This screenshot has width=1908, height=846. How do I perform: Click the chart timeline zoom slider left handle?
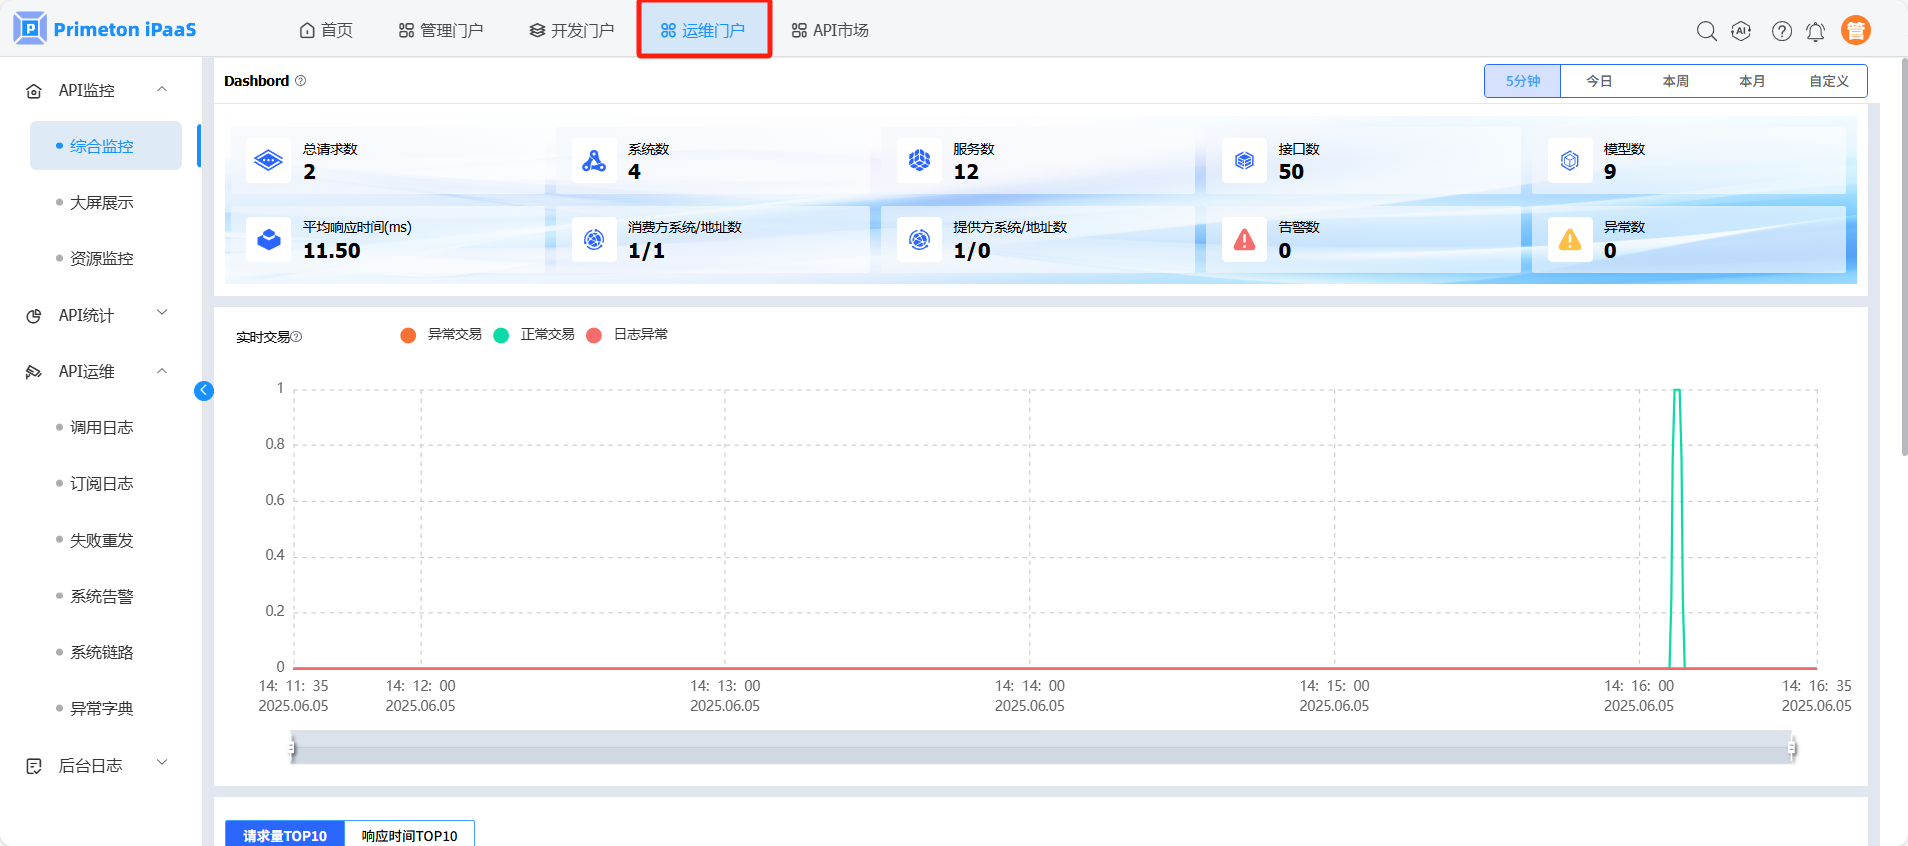click(292, 747)
